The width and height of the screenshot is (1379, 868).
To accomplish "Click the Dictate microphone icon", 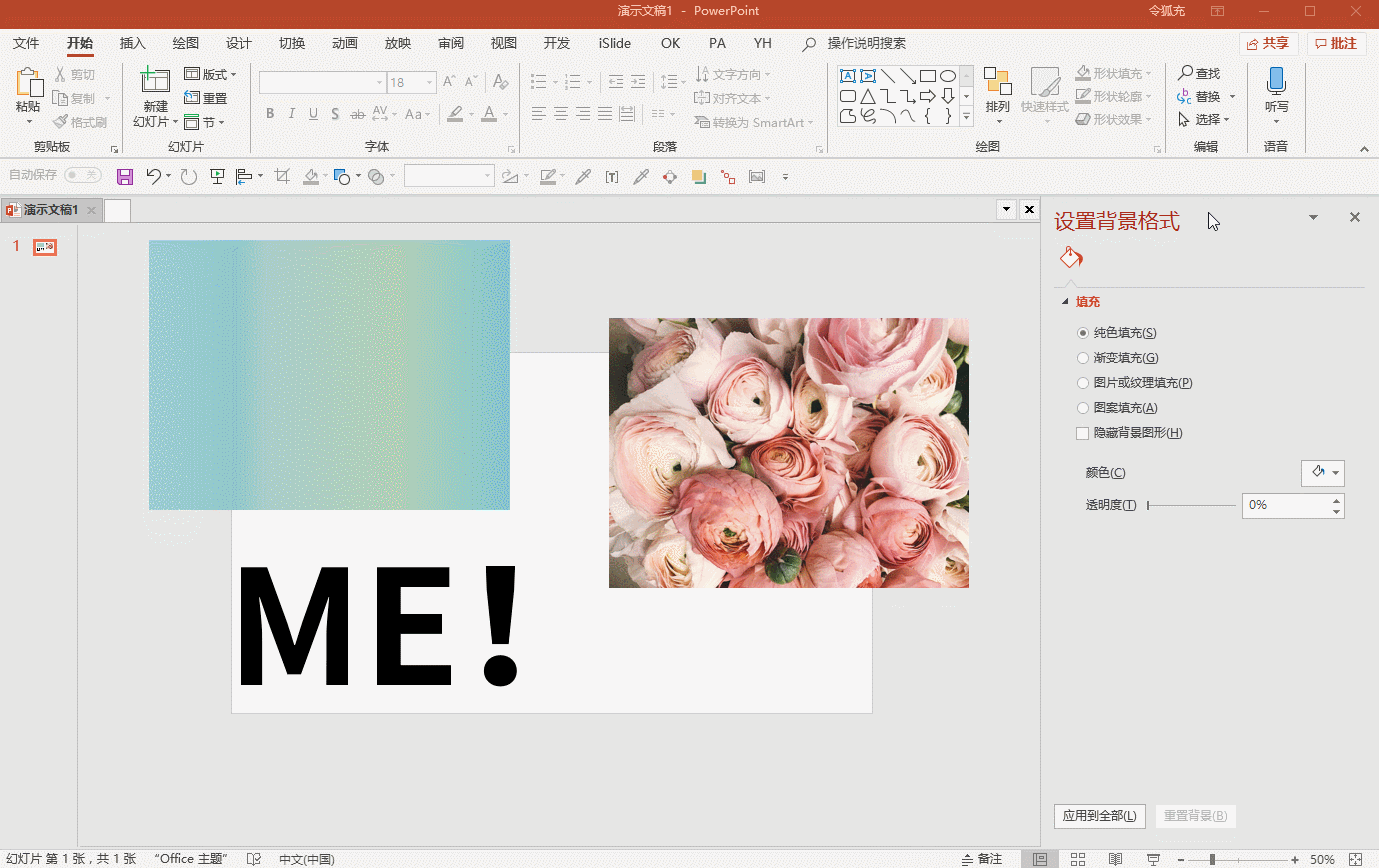I will coord(1276,82).
